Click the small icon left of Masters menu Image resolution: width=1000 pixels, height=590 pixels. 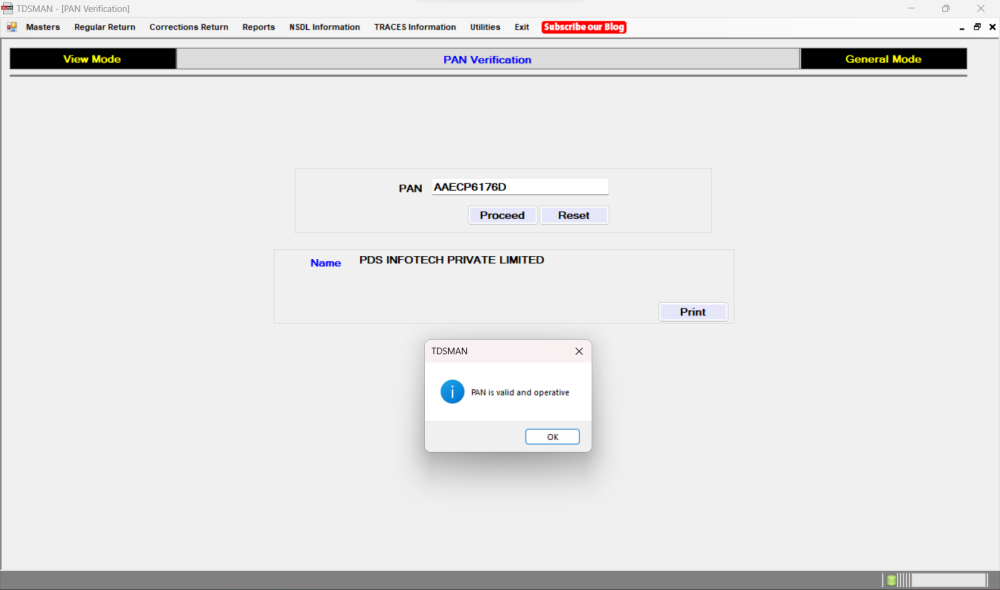11,27
